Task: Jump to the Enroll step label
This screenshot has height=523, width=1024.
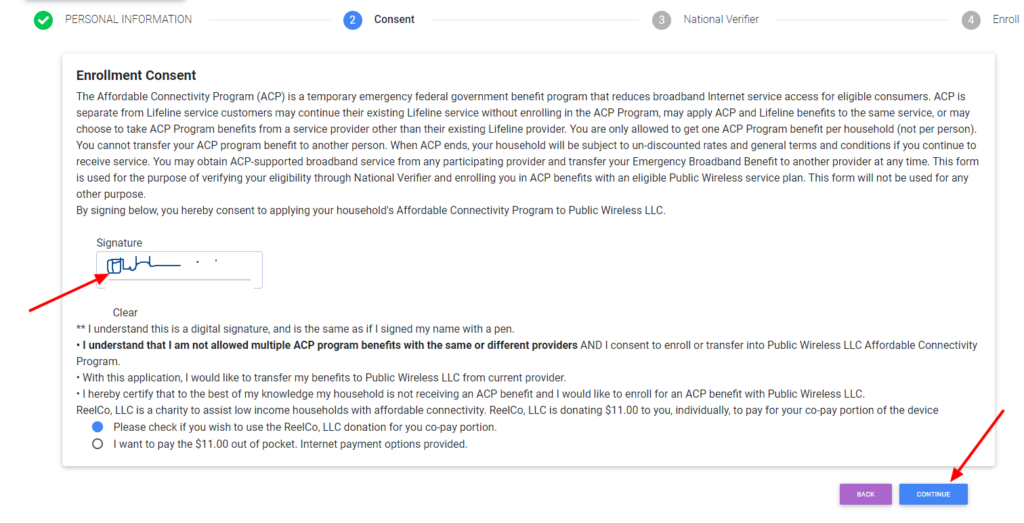Action: click(x=1006, y=19)
